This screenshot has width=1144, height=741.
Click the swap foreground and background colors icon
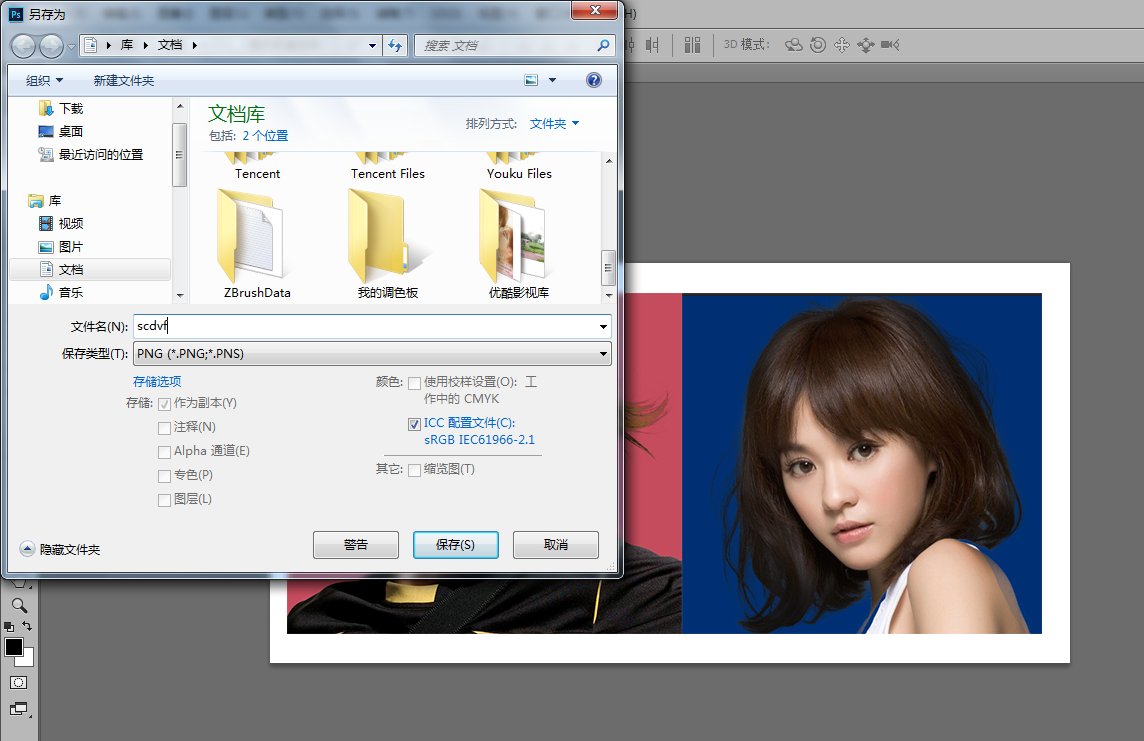click(26, 624)
